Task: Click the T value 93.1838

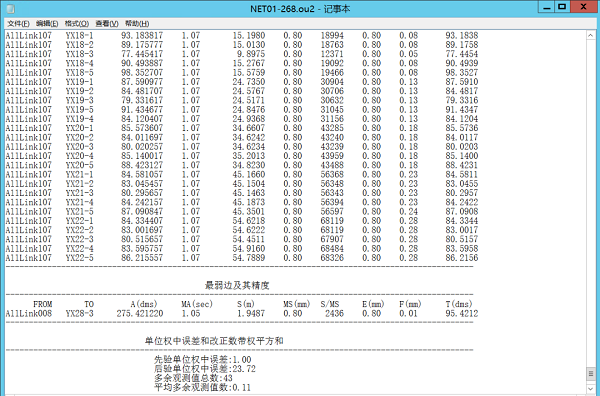Action: pyautogui.click(x=462, y=36)
